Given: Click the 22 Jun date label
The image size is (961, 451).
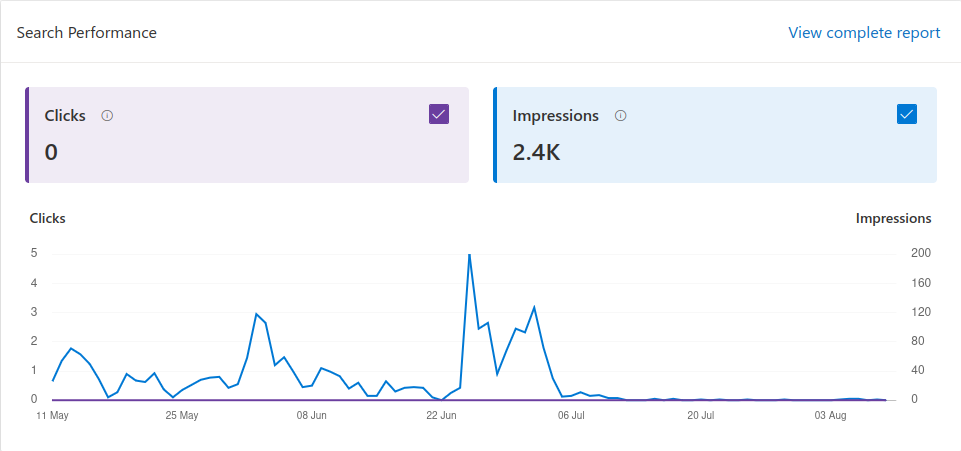Looking at the screenshot, I should click(441, 415).
